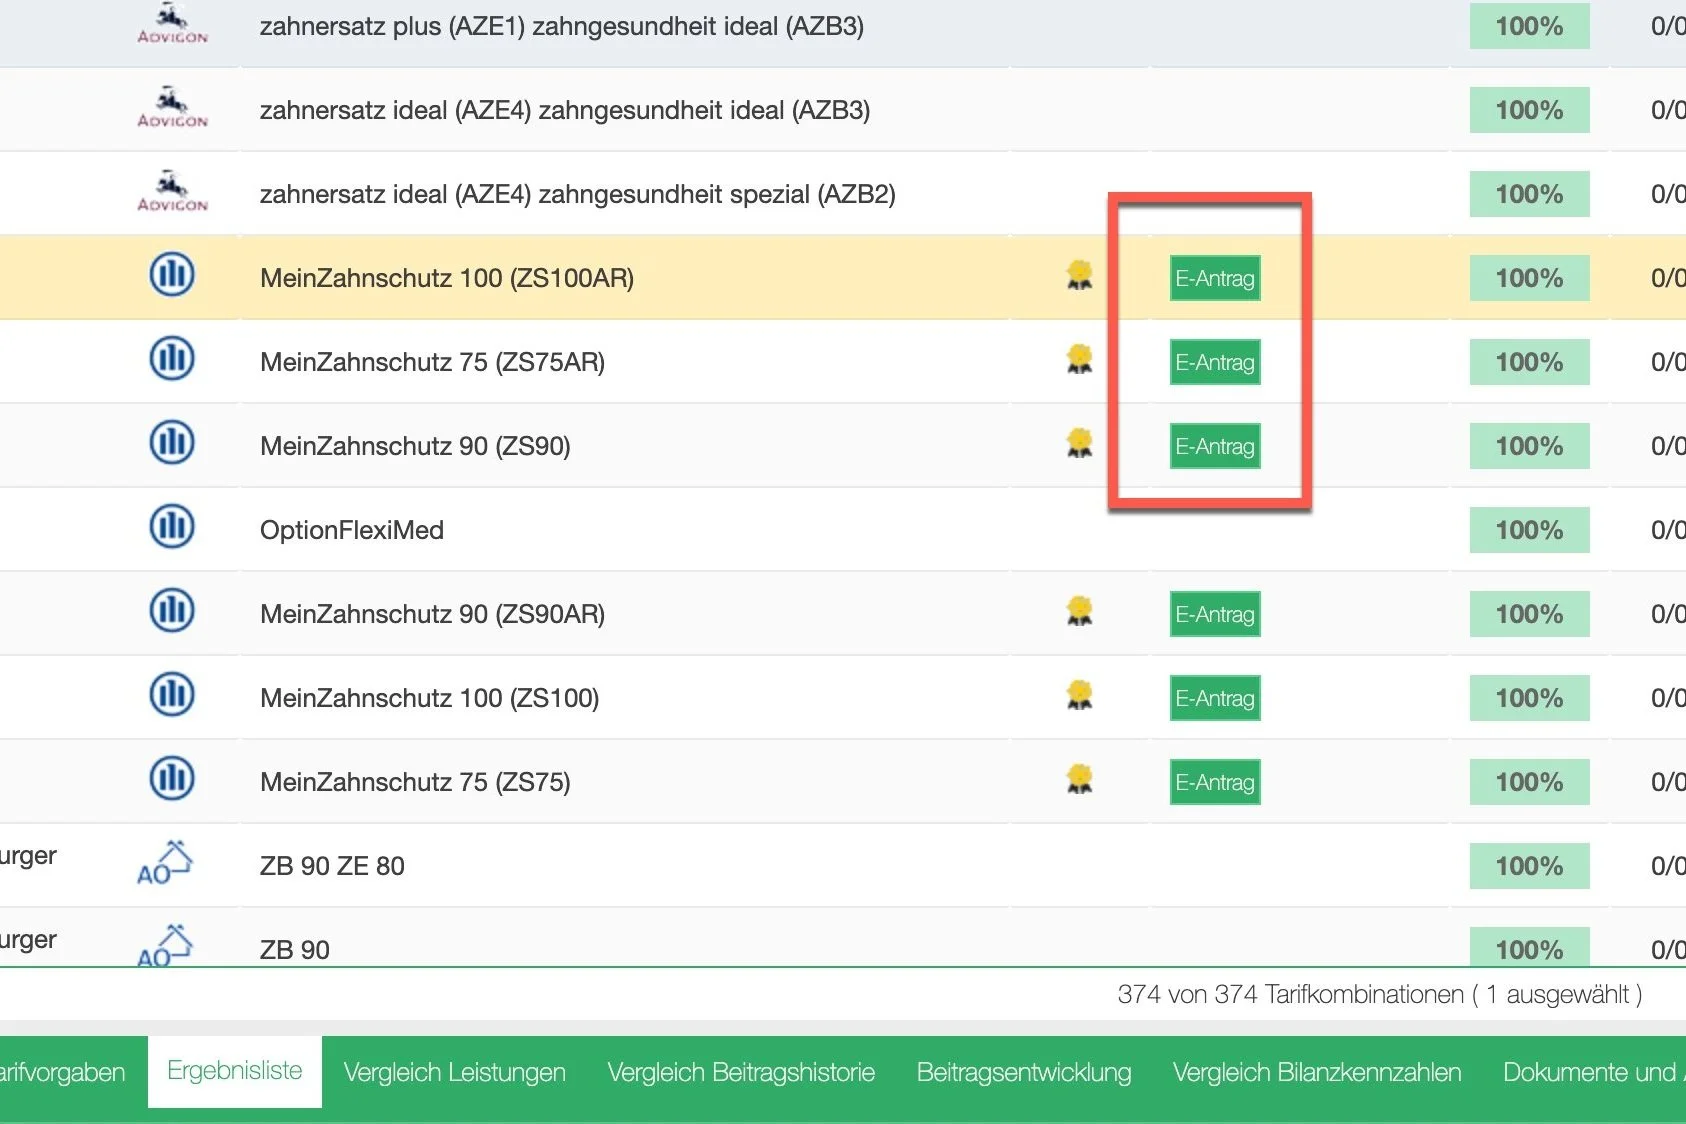Select the MeinZahnschutz 90 (ZS90AR) tariff name
This screenshot has width=1686, height=1124.
433,614
